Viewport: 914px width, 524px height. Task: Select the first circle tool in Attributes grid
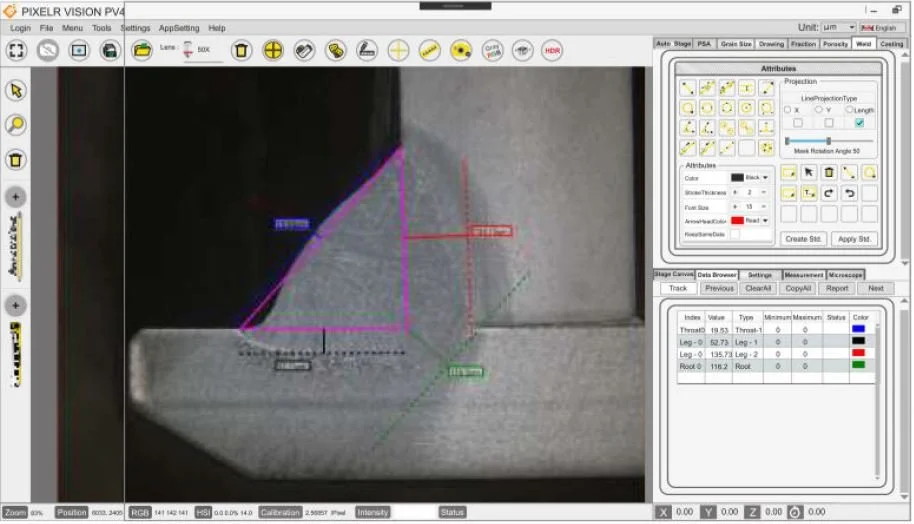688,108
